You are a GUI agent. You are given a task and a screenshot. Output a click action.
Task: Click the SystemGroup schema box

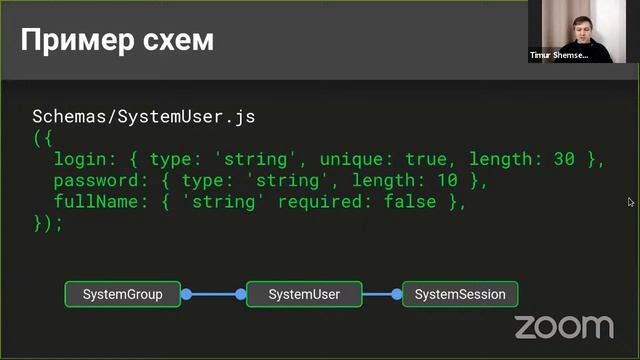coord(122,294)
